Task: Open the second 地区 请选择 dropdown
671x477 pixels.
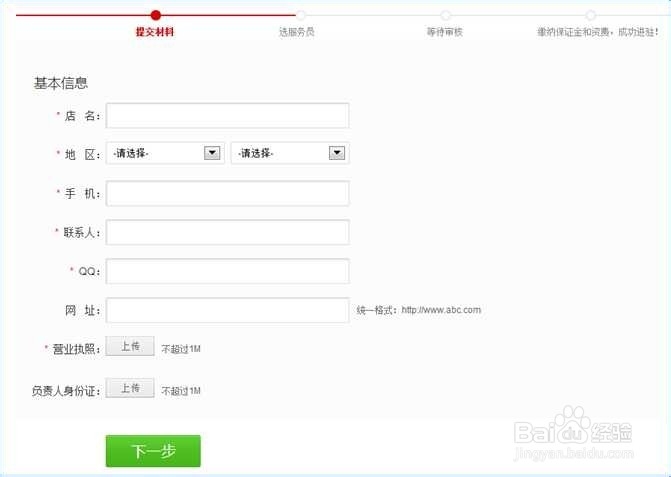Action: tap(290, 153)
